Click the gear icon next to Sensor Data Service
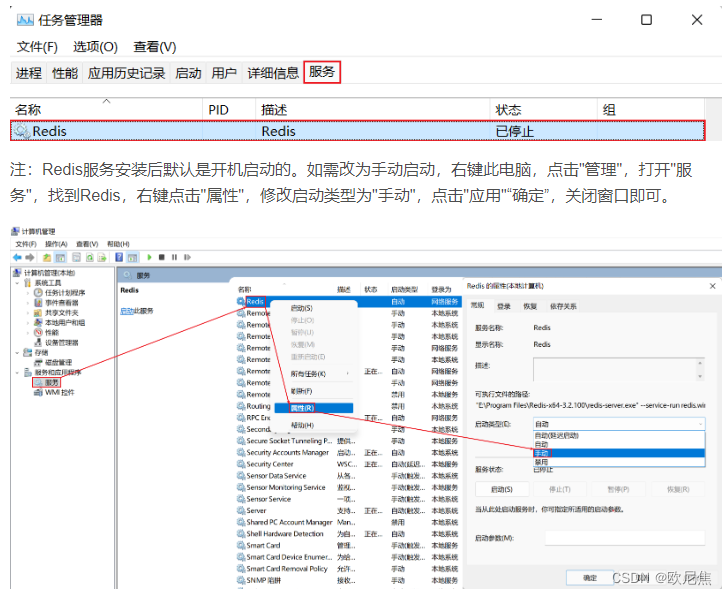727x595 pixels. pos(241,476)
